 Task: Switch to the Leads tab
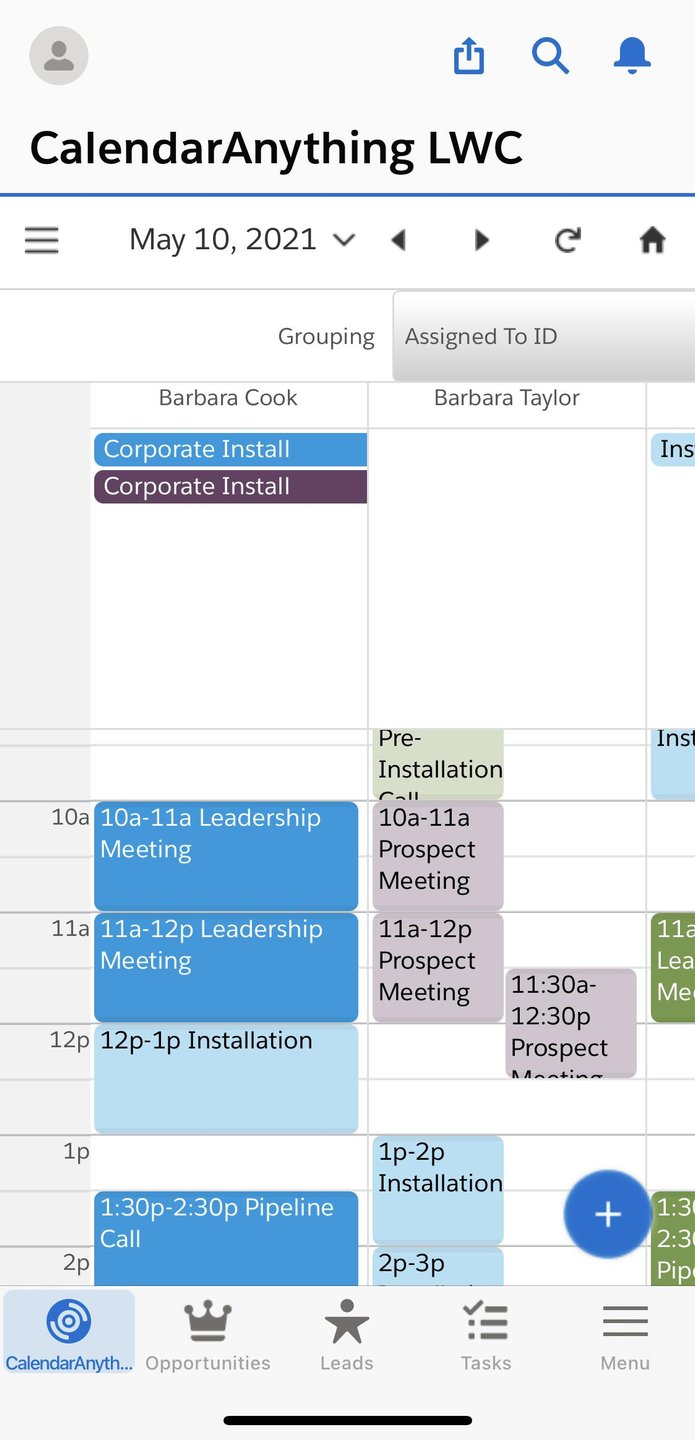tap(347, 1335)
